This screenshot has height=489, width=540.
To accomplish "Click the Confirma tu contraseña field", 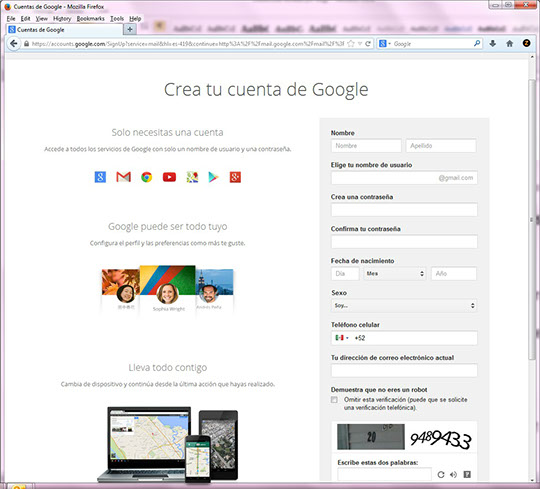I will pos(404,241).
